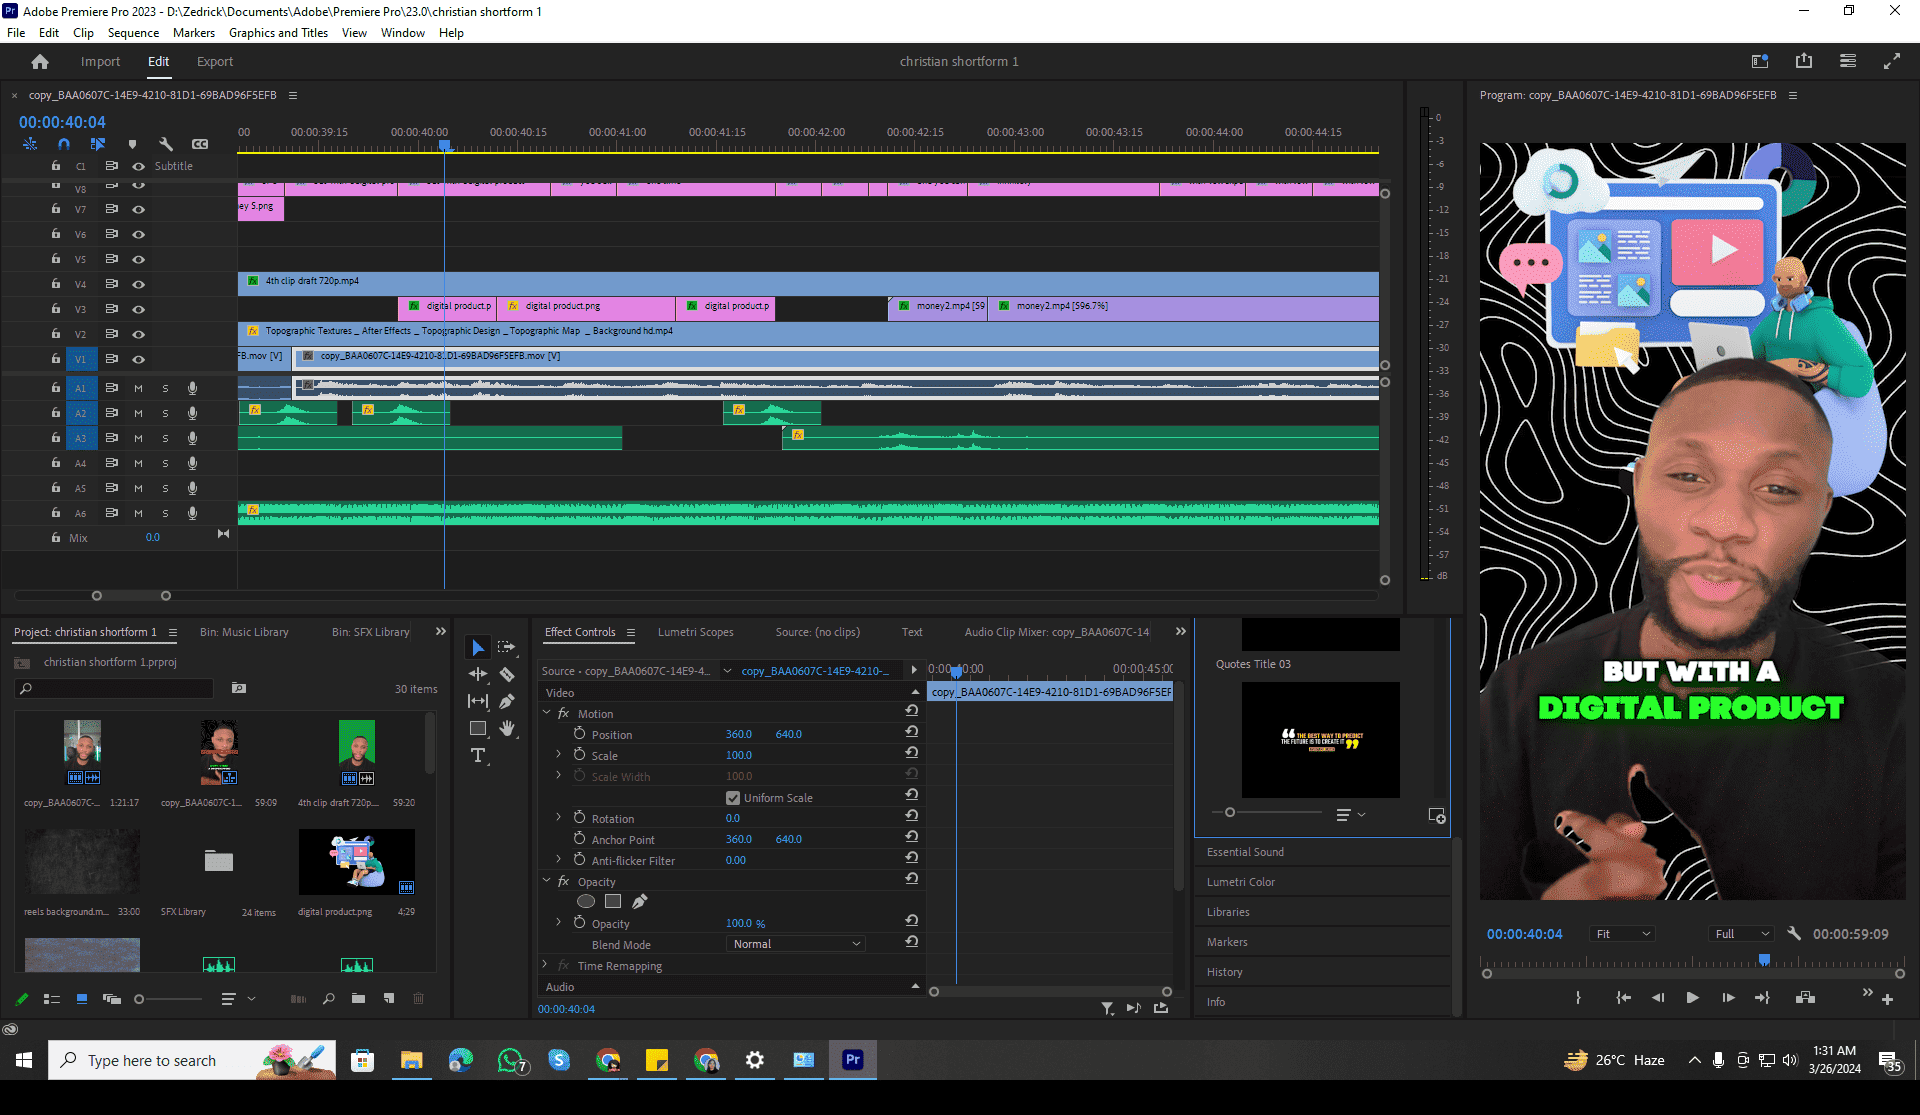Go to the Export workspace

click(214, 62)
